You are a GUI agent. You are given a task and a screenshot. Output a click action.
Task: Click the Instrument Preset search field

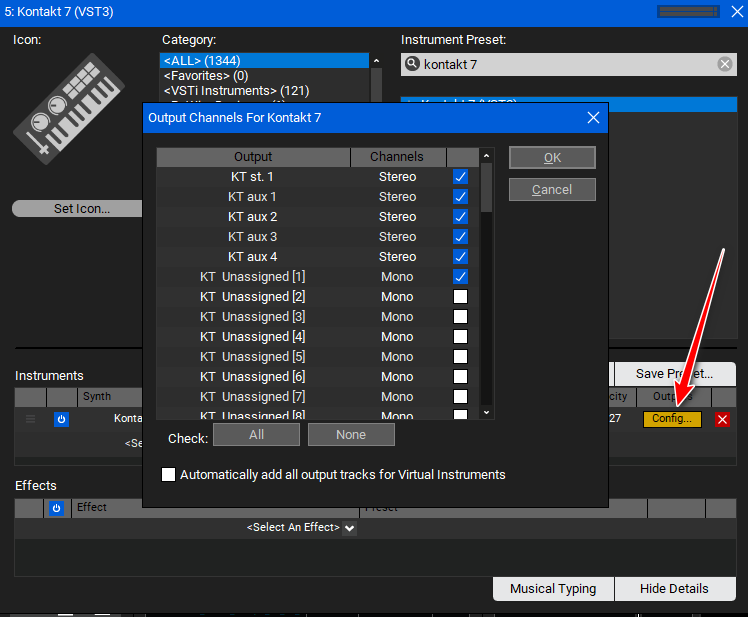[569, 64]
